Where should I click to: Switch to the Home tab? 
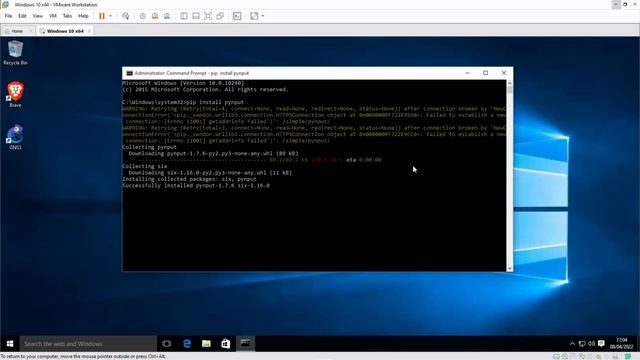click(17, 31)
